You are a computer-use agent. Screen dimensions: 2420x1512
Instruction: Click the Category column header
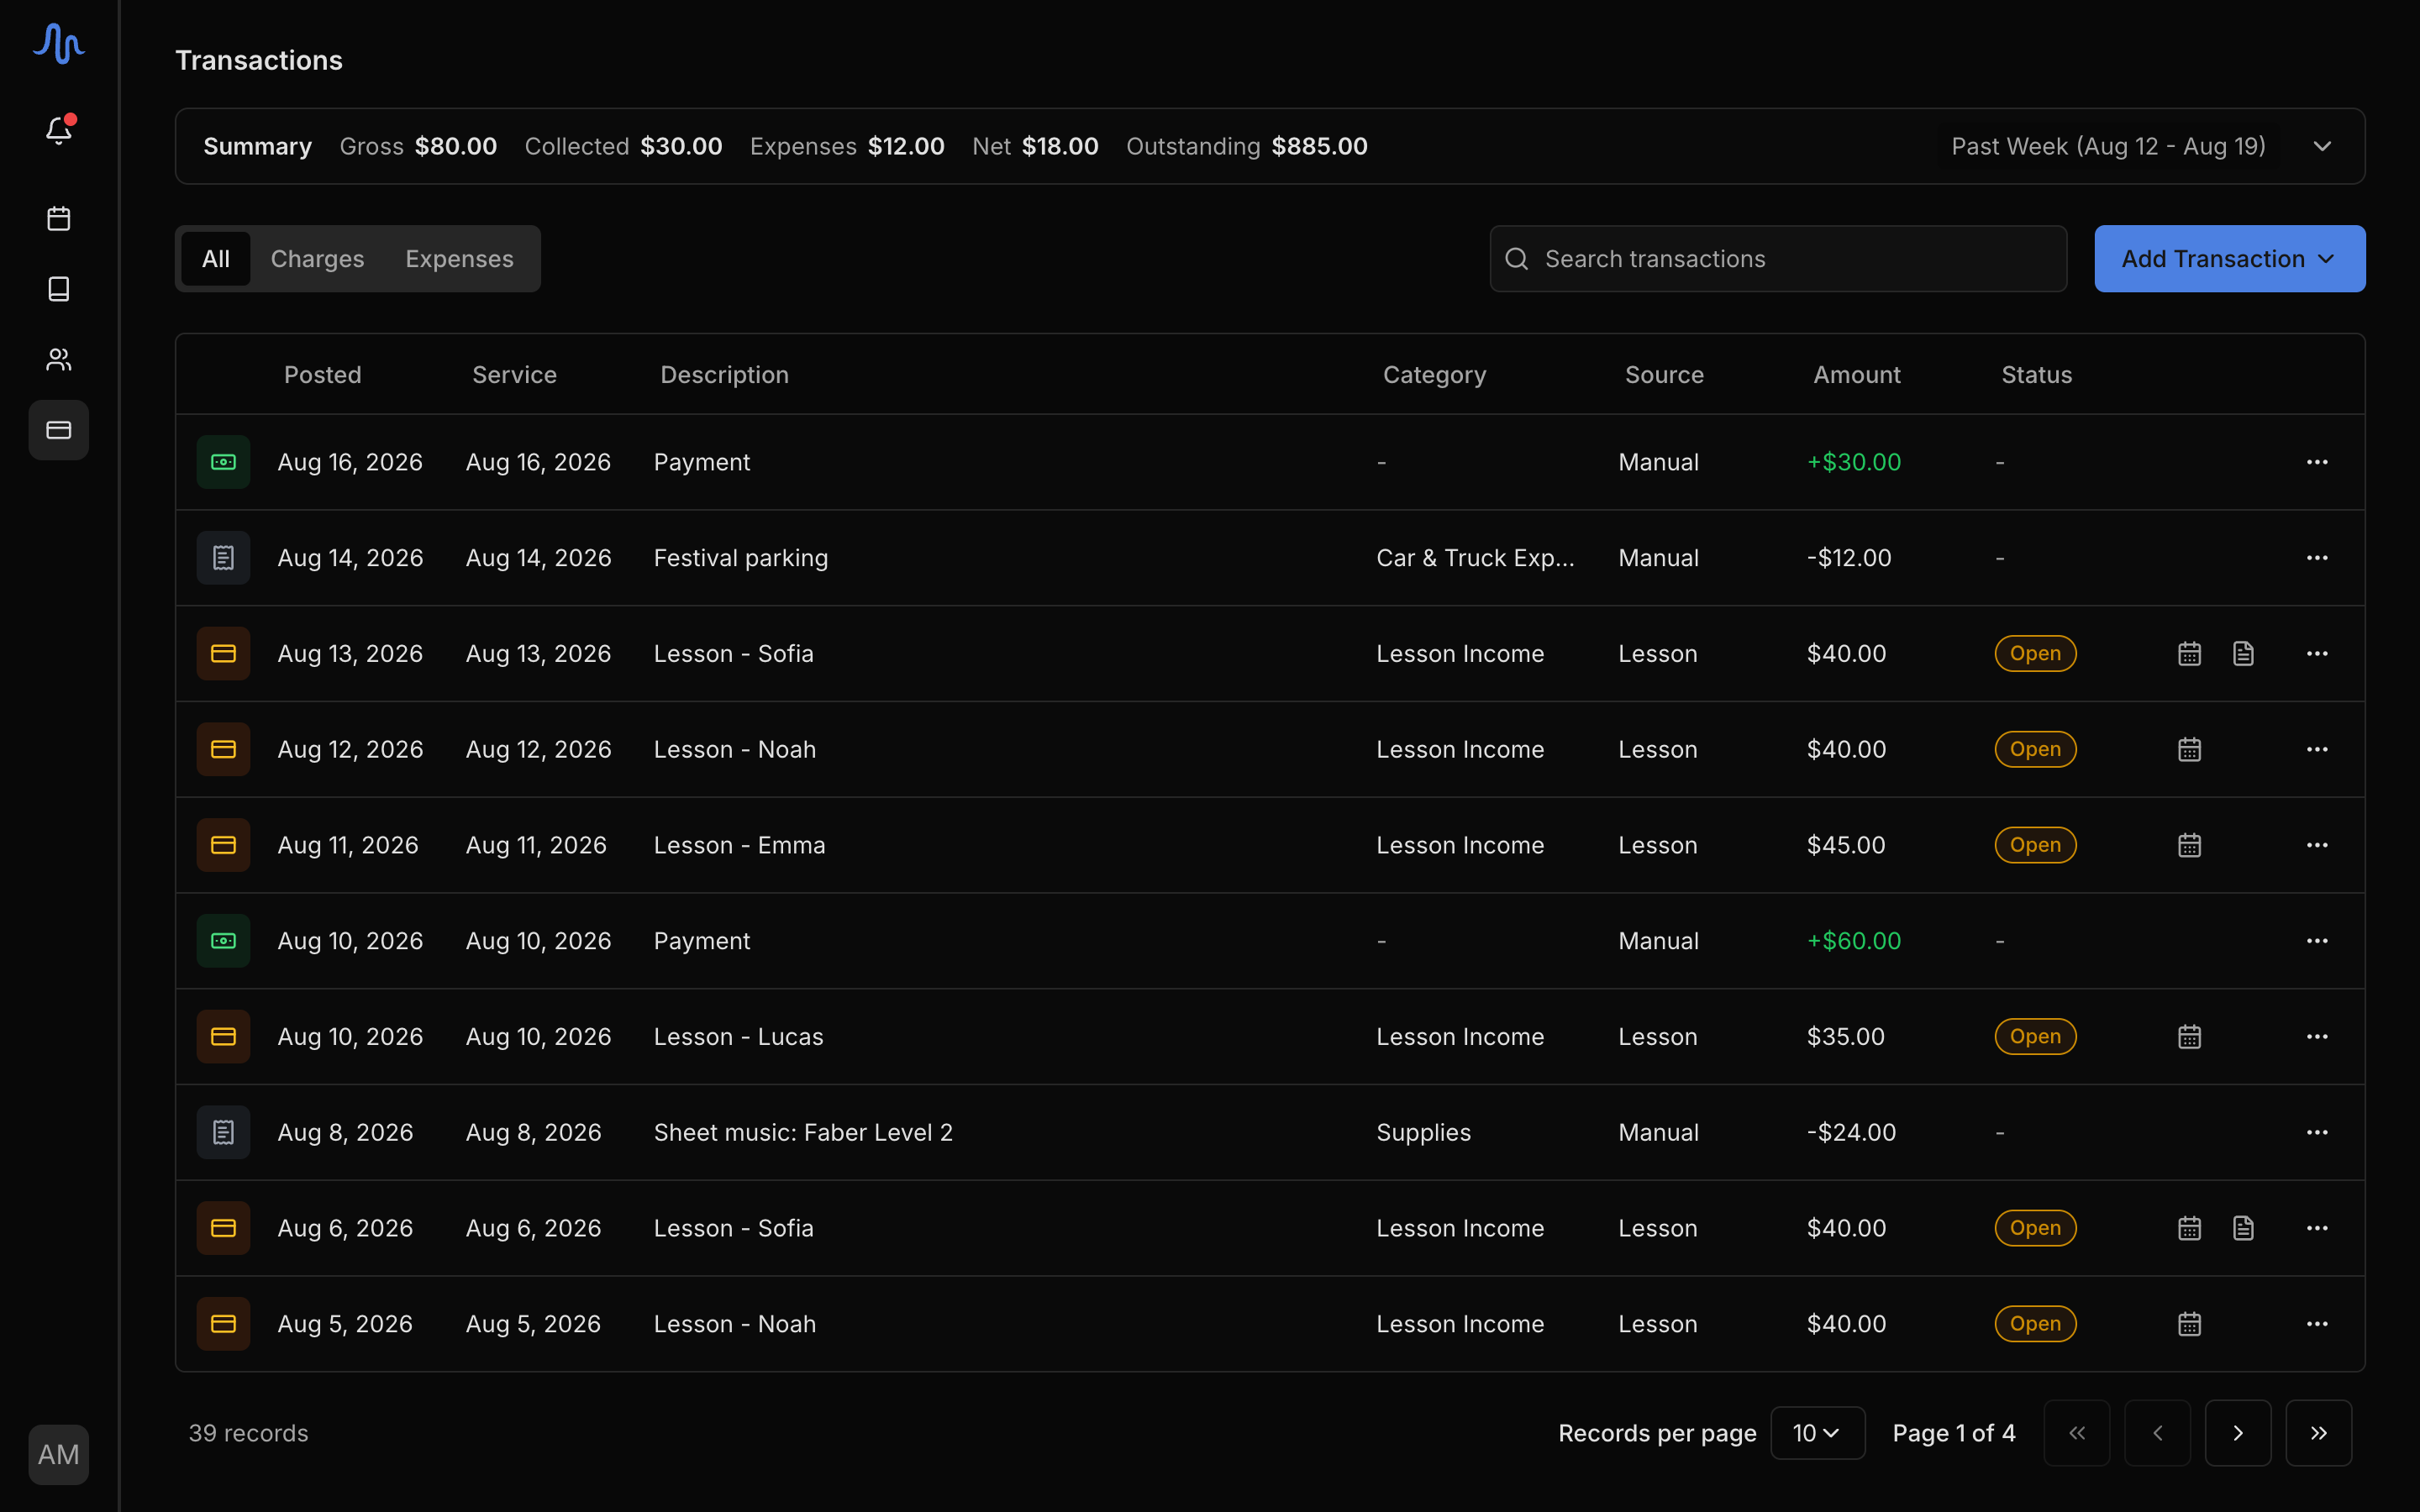(x=1434, y=375)
